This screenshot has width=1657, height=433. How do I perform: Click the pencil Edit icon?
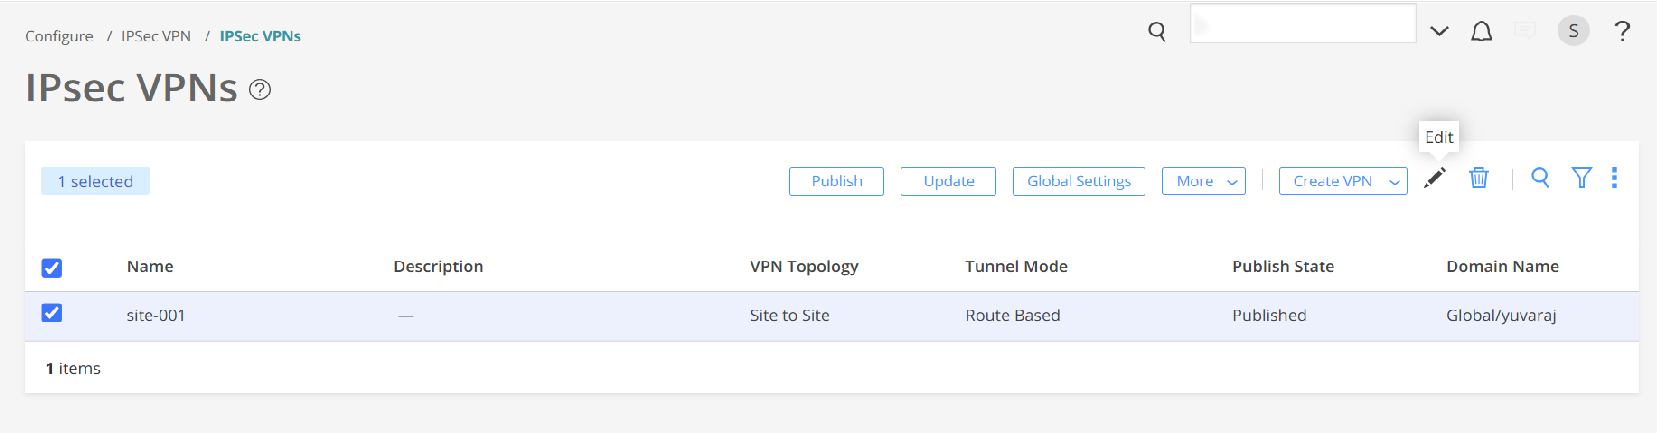pos(1435,178)
